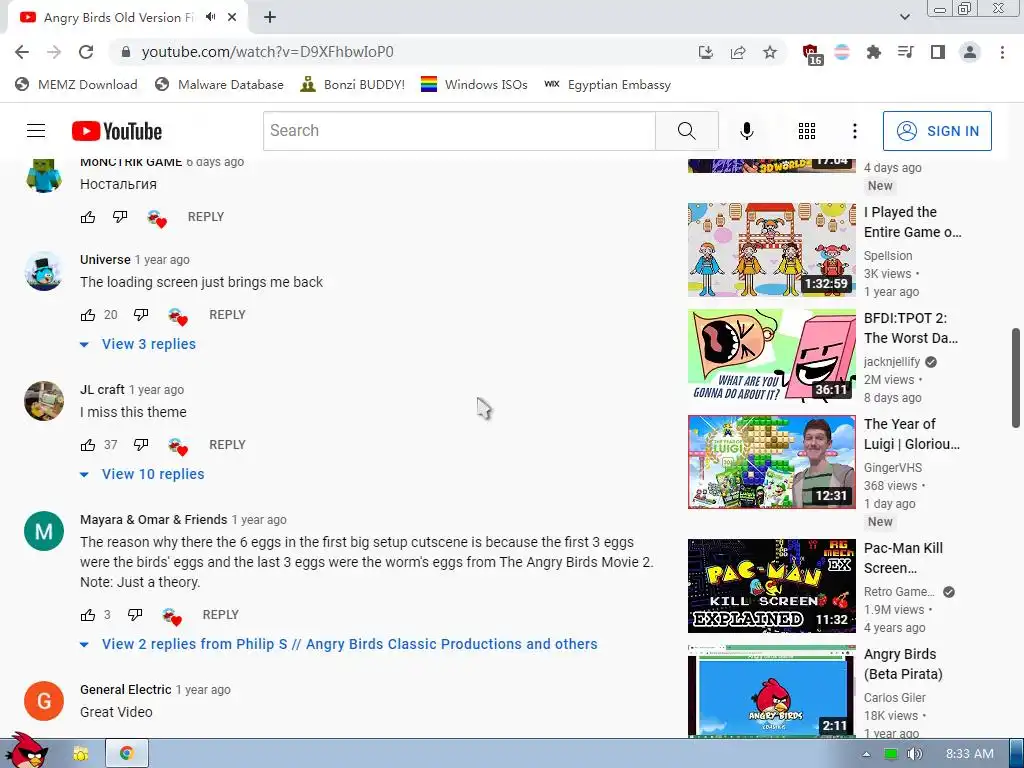Viewport: 1024px width, 768px height.
Task: Open Chrome three-dot menu
Action: pyautogui.click(x=1002, y=52)
